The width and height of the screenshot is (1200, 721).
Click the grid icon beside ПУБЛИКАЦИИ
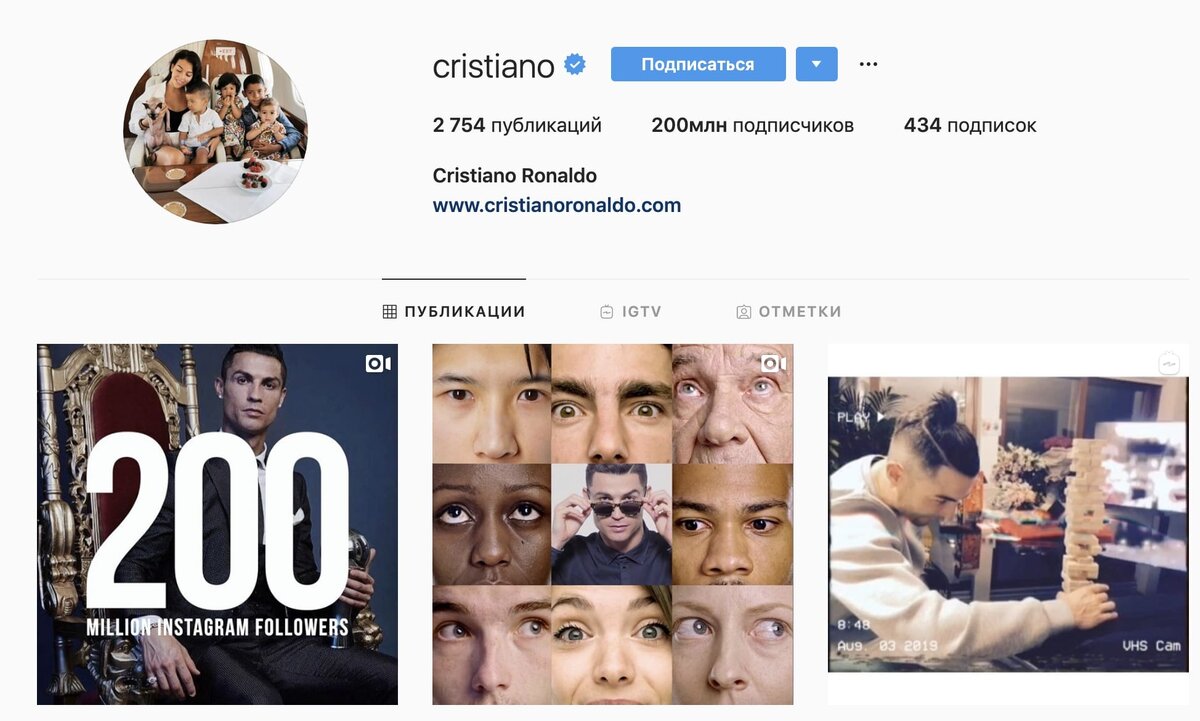(390, 312)
